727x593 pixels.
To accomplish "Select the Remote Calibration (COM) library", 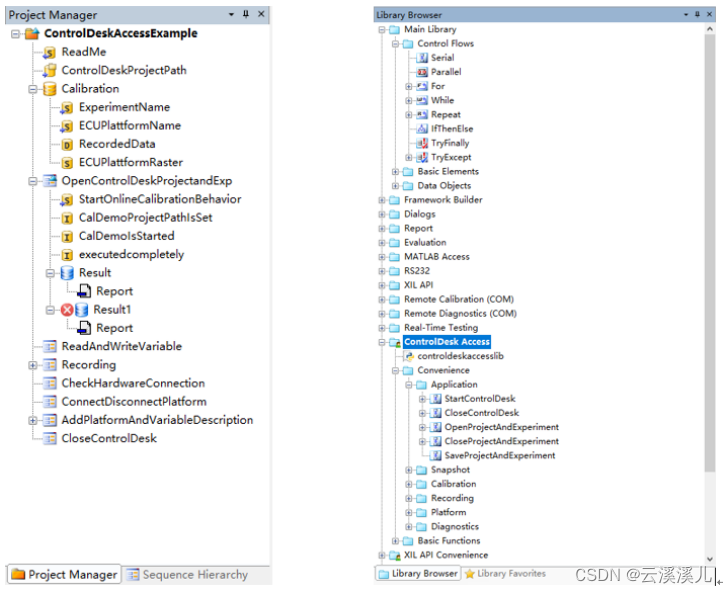I will [459, 300].
